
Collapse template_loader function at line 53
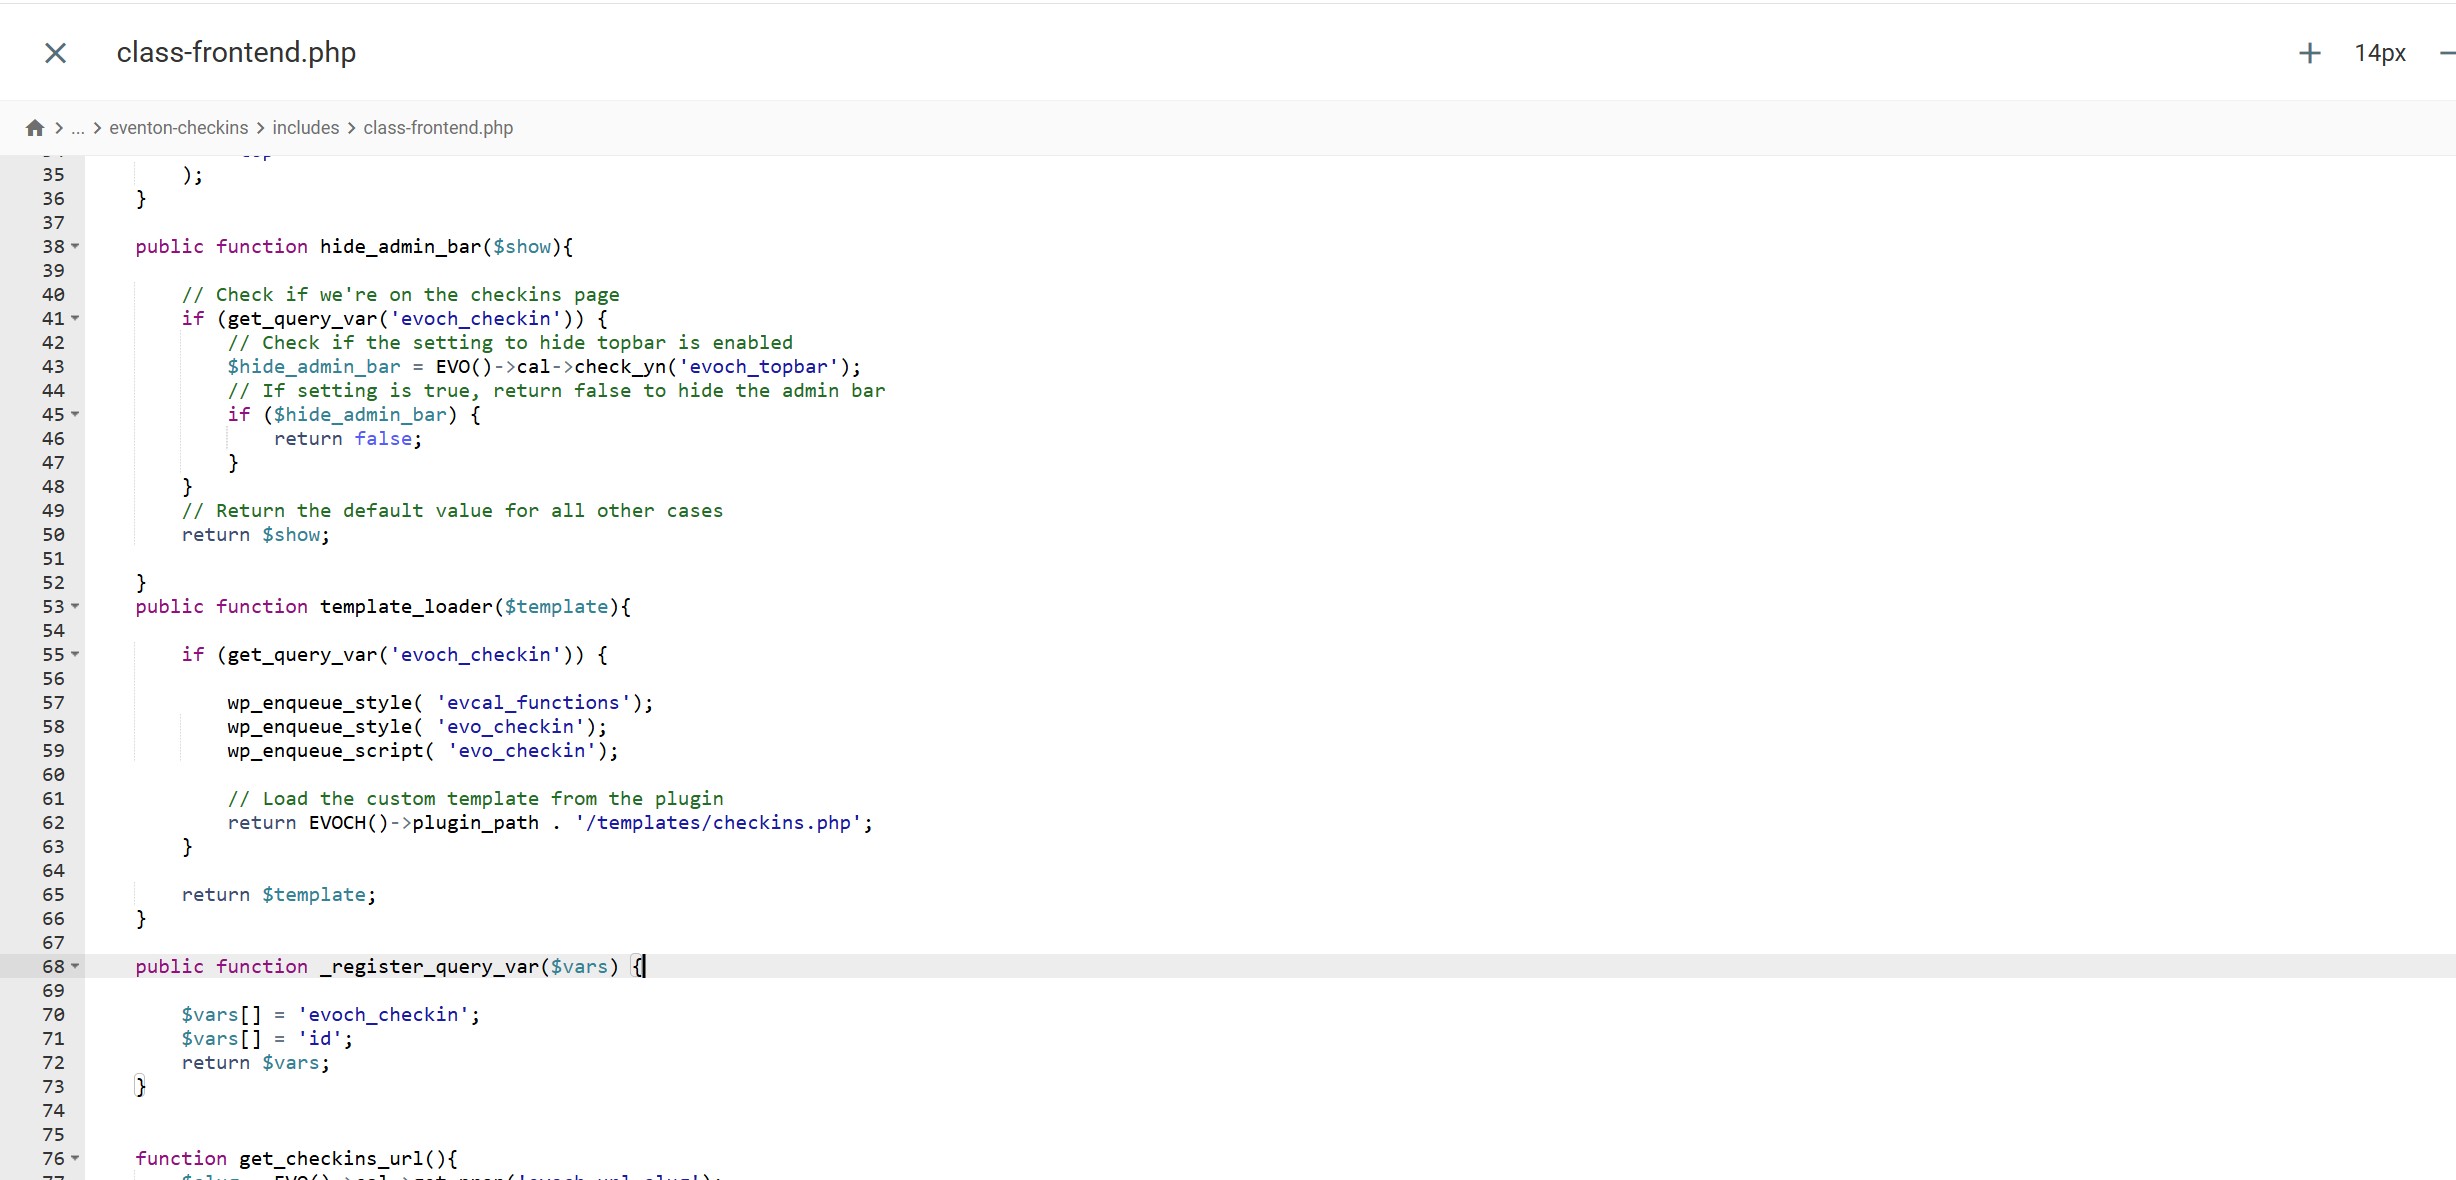(75, 606)
